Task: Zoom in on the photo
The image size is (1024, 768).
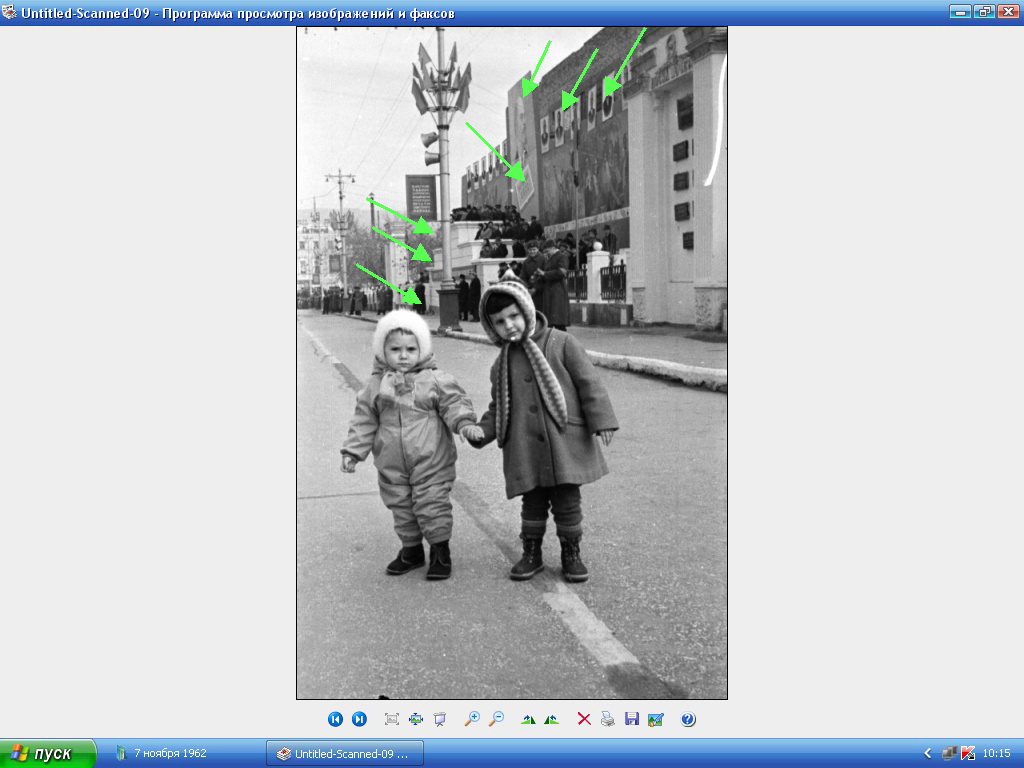Action: coord(472,719)
